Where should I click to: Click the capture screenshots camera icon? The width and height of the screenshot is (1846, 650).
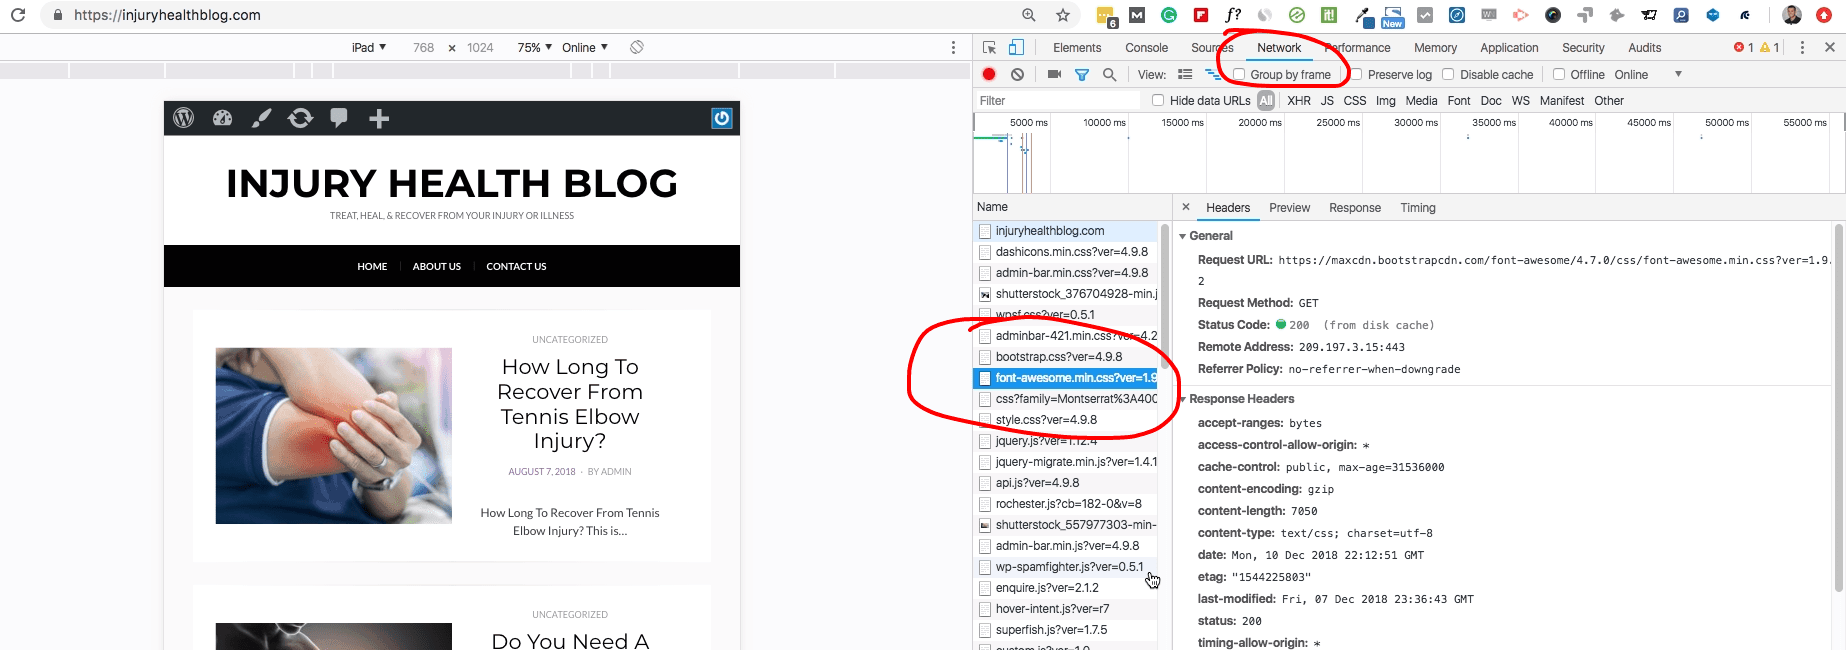[1054, 74]
